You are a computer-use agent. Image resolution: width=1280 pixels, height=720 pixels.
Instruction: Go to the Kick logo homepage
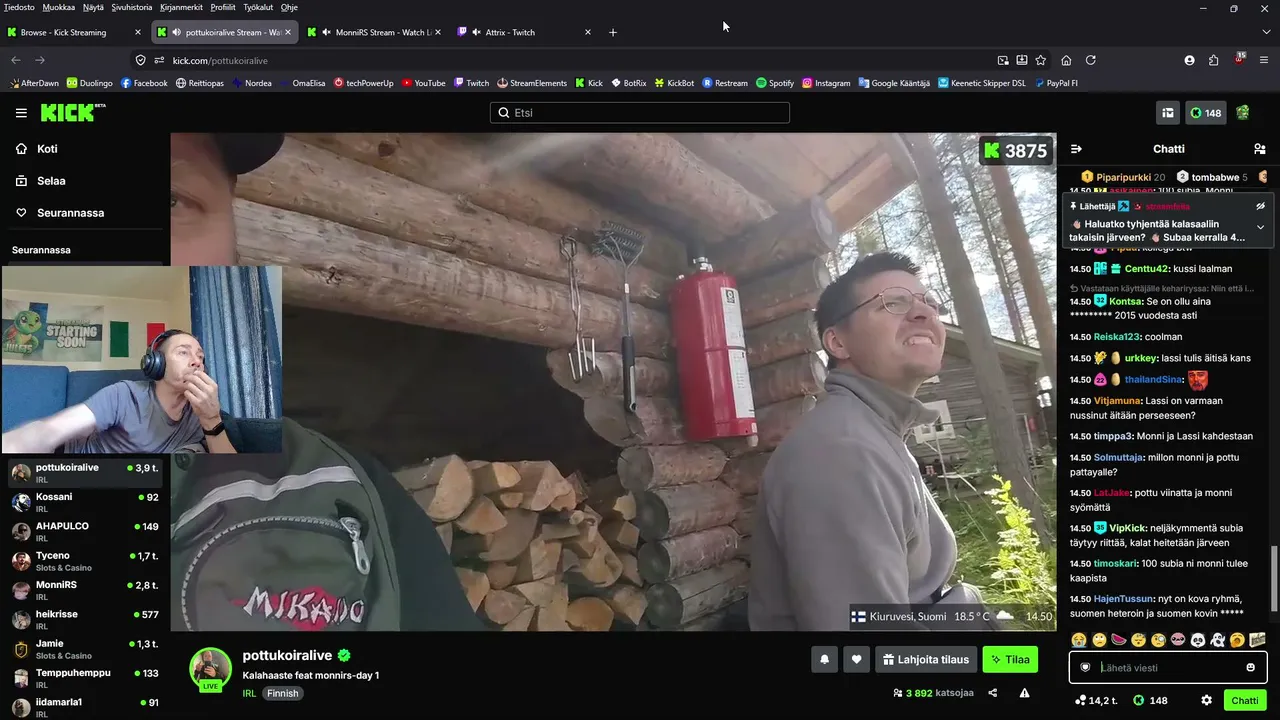pos(73,112)
